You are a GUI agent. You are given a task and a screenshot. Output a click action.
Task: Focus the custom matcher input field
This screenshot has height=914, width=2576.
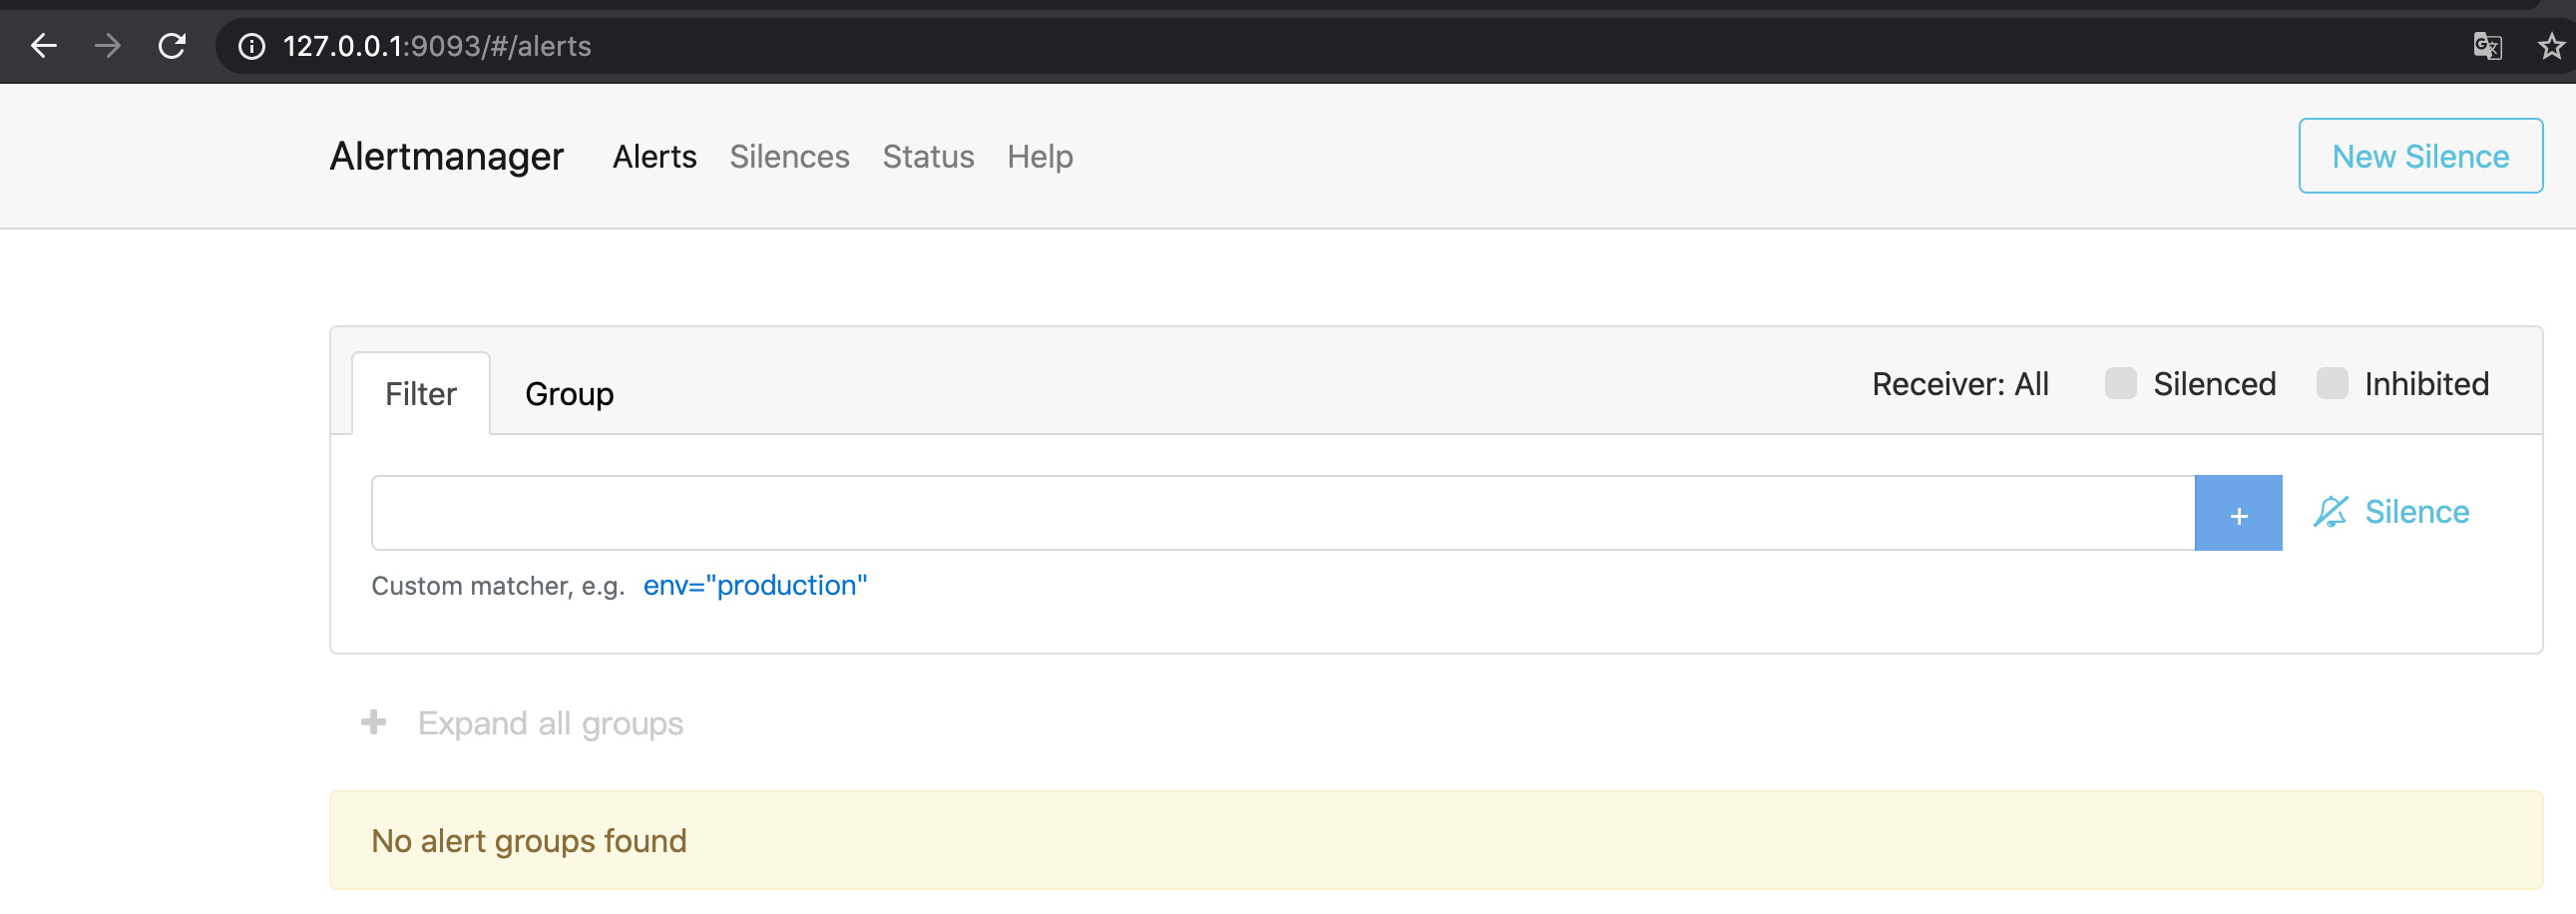pos(1282,513)
